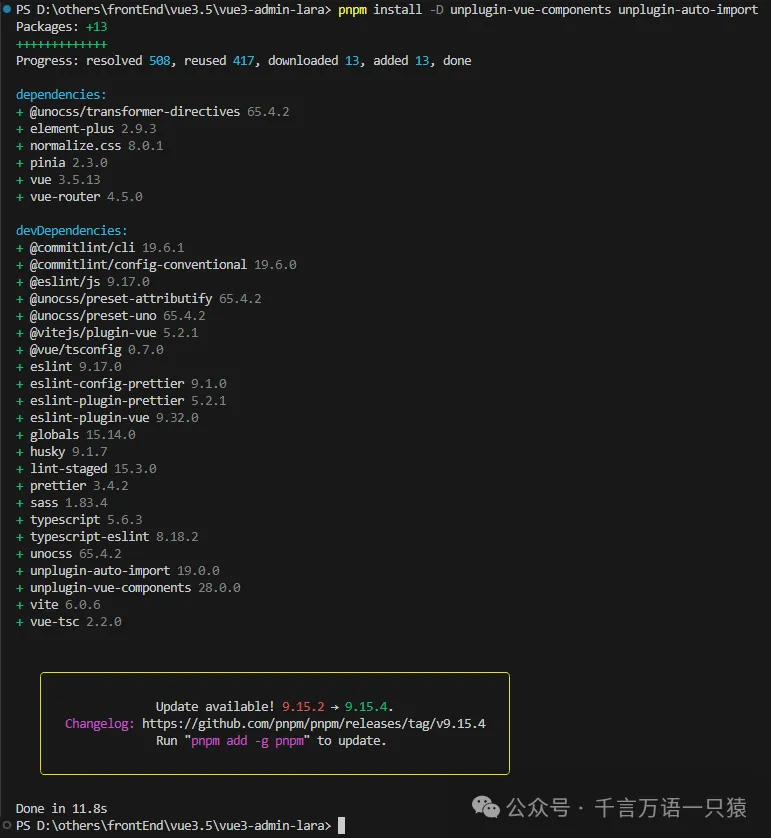Open the pnpm changelog GitHub URL
The image size is (771, 838).
tap(313, 724)
